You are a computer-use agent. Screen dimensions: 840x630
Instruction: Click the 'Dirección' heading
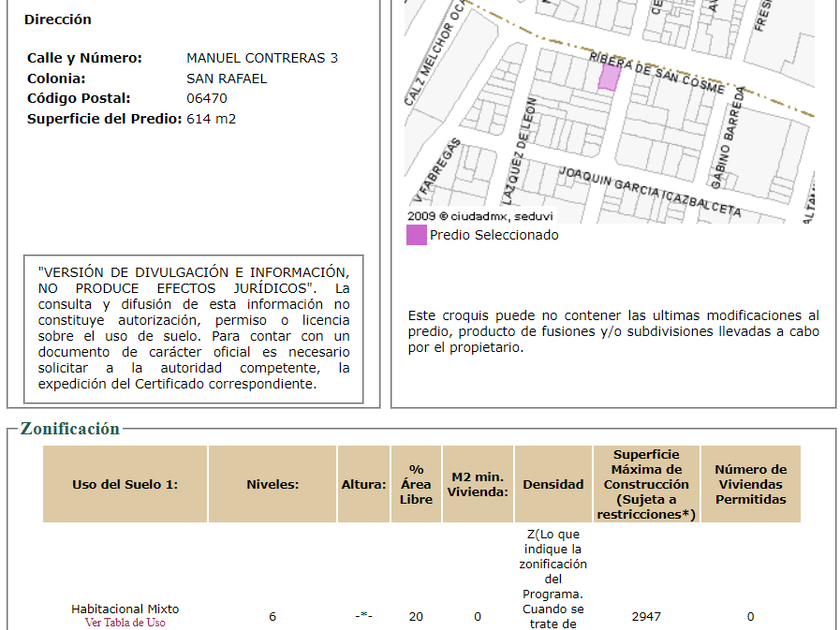(58, 19)
